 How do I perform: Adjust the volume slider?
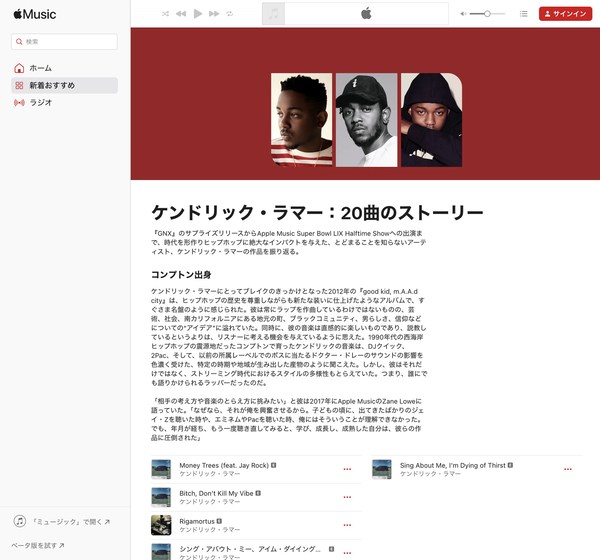pyautogui.click(x=487, y=14)
